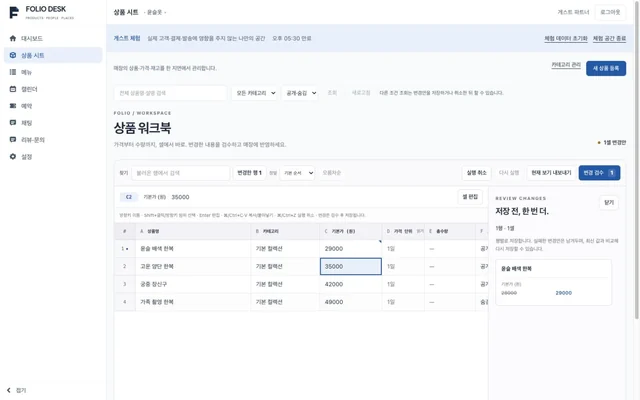The image size is (640, 400).
Task: Click the Folio Desk logo icon
Action: point(14,13)
